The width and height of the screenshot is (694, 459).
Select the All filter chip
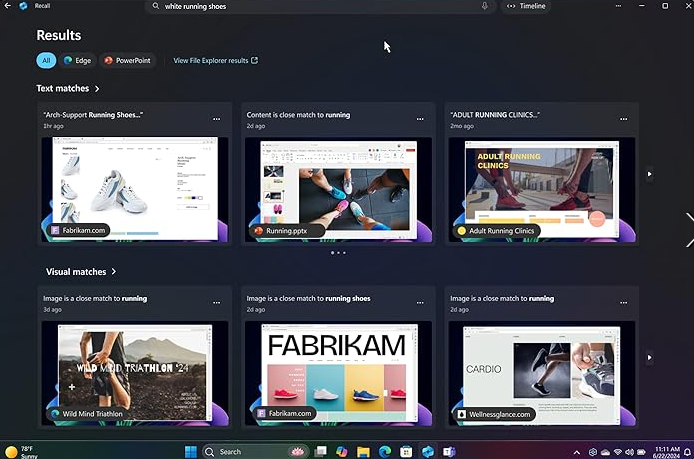tap(46, 60)
